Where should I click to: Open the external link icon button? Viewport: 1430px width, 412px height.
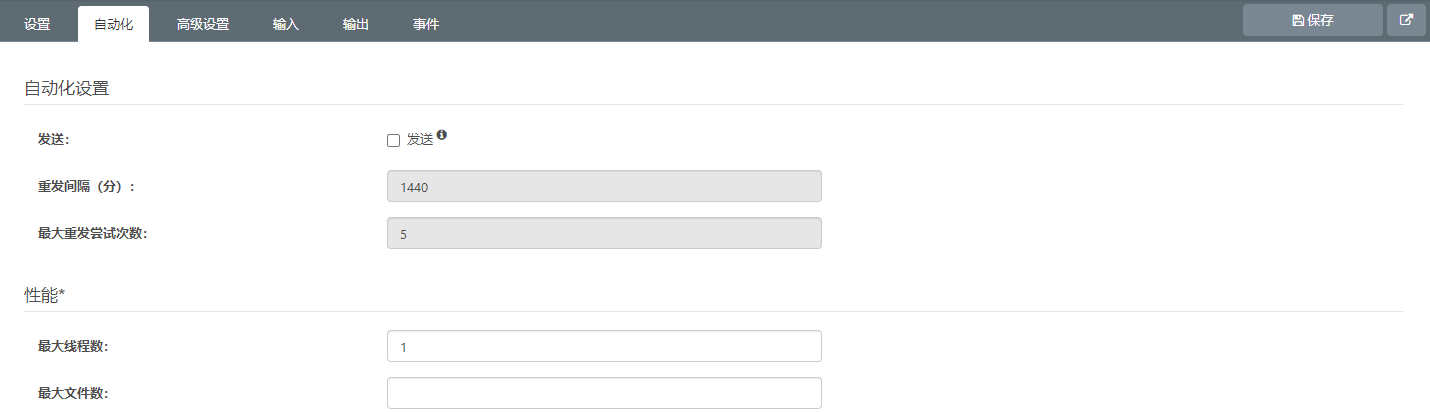point(1406,20)
